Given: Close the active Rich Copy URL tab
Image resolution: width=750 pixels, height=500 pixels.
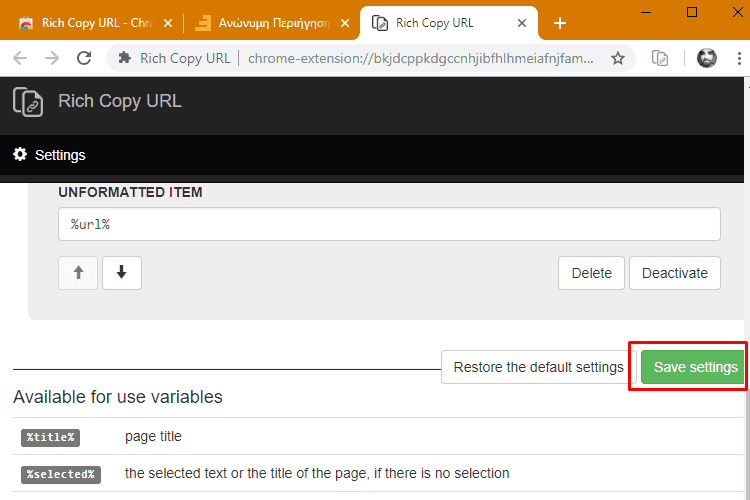Looking at the screenshot, I should [522, 23].
